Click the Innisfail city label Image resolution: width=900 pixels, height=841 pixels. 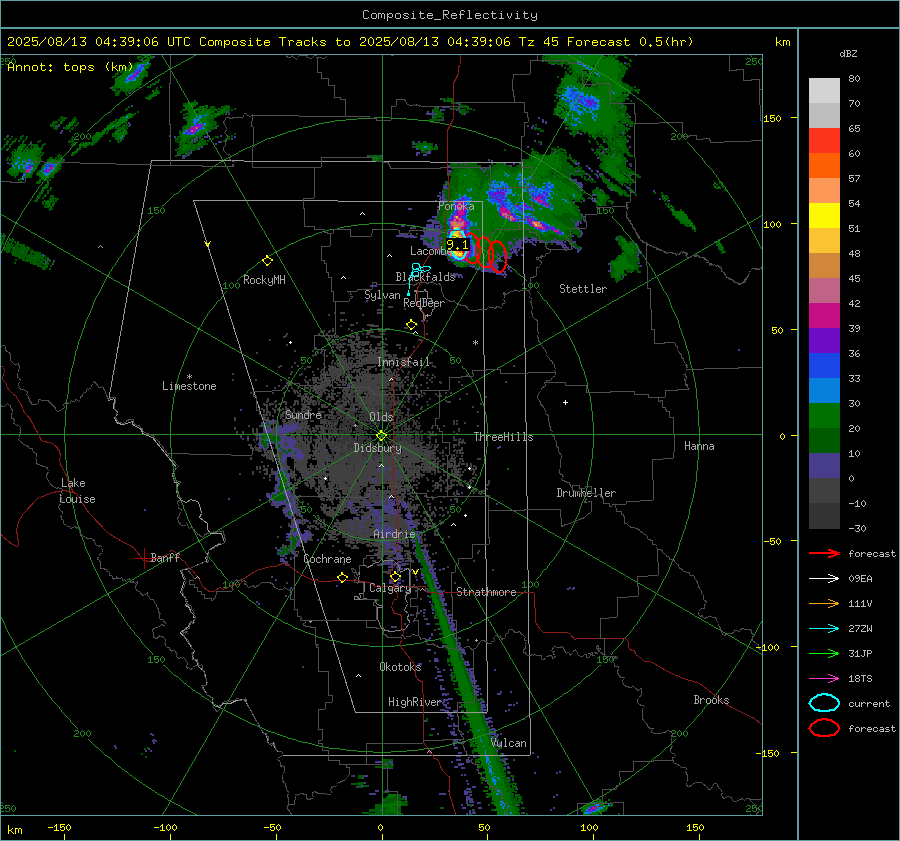403,362
